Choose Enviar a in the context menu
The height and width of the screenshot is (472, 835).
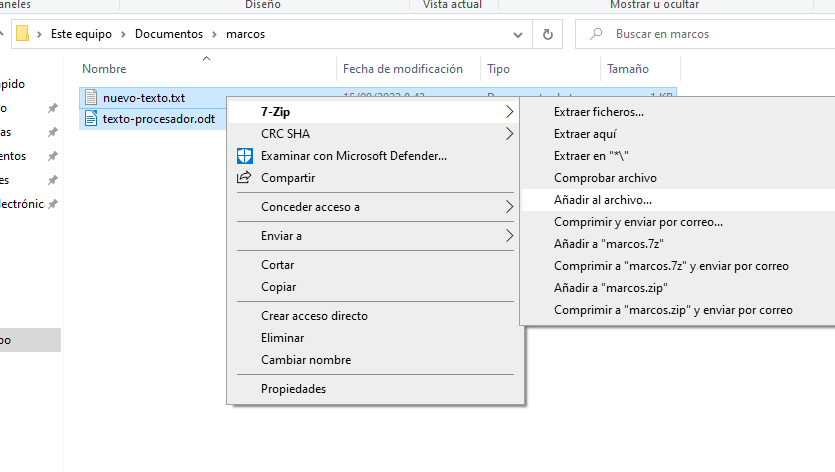[375, 235]
